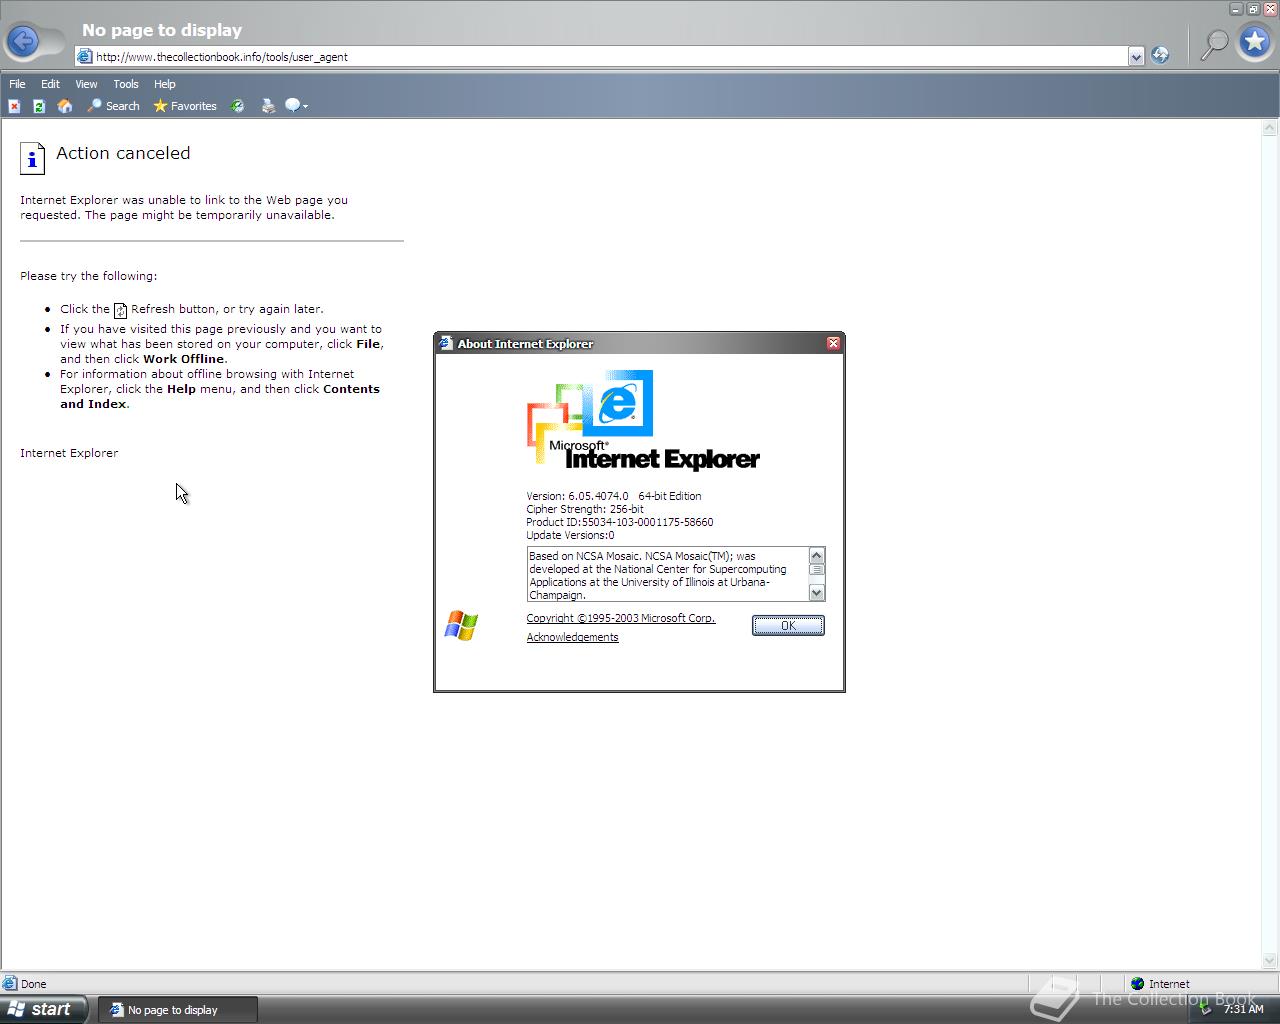This screenshot has height=1024, width=1280.
Task: Open the Edit menu
Action: click(50, 84)
